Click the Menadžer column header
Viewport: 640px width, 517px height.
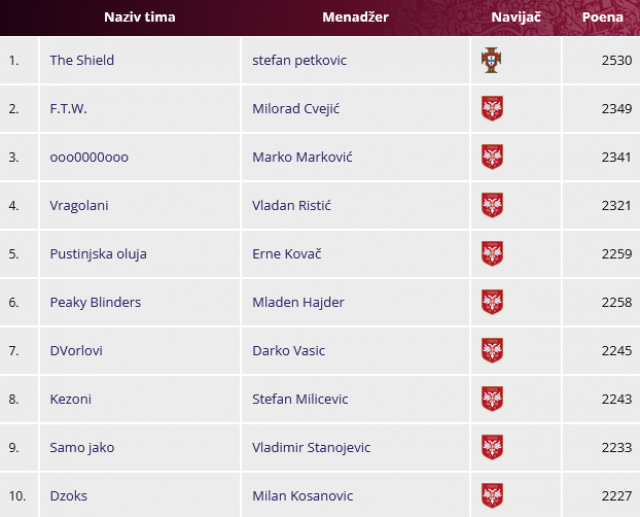(355, 17)
